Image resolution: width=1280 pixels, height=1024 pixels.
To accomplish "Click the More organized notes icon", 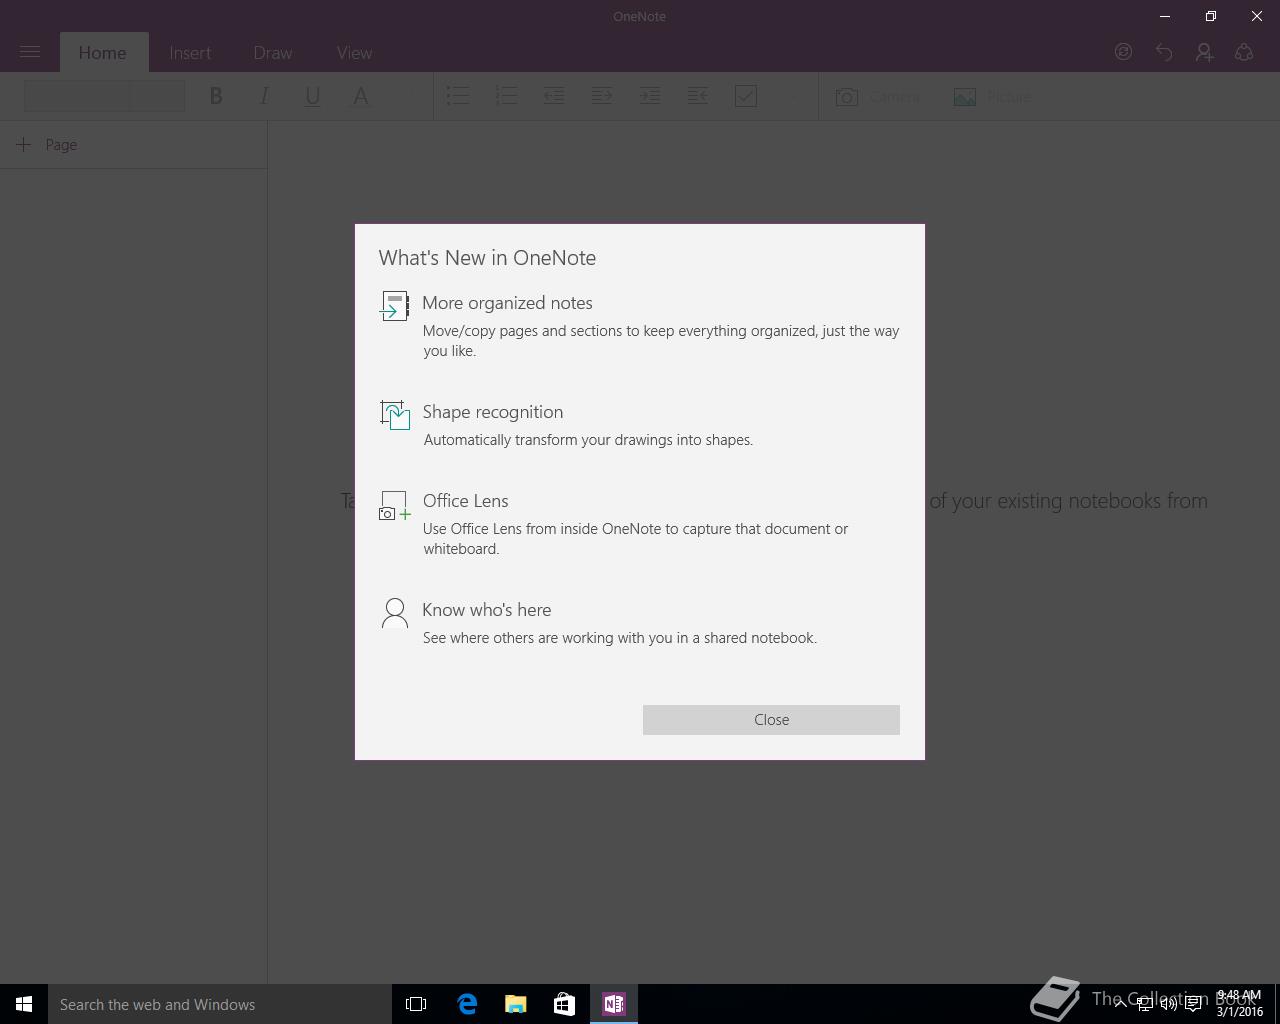I will [x=394, y=306].
